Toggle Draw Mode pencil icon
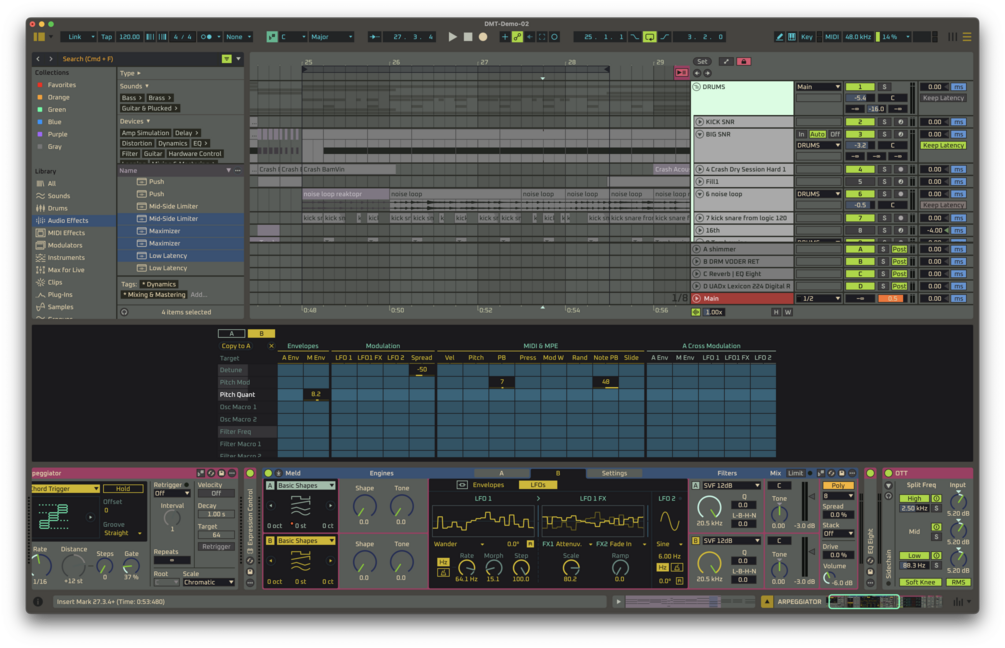 (779, 37)
